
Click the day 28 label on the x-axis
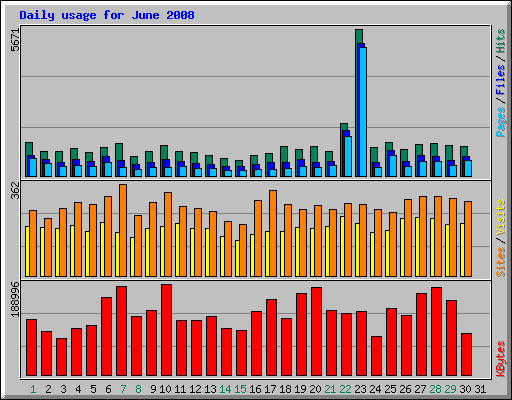(435, 389)
